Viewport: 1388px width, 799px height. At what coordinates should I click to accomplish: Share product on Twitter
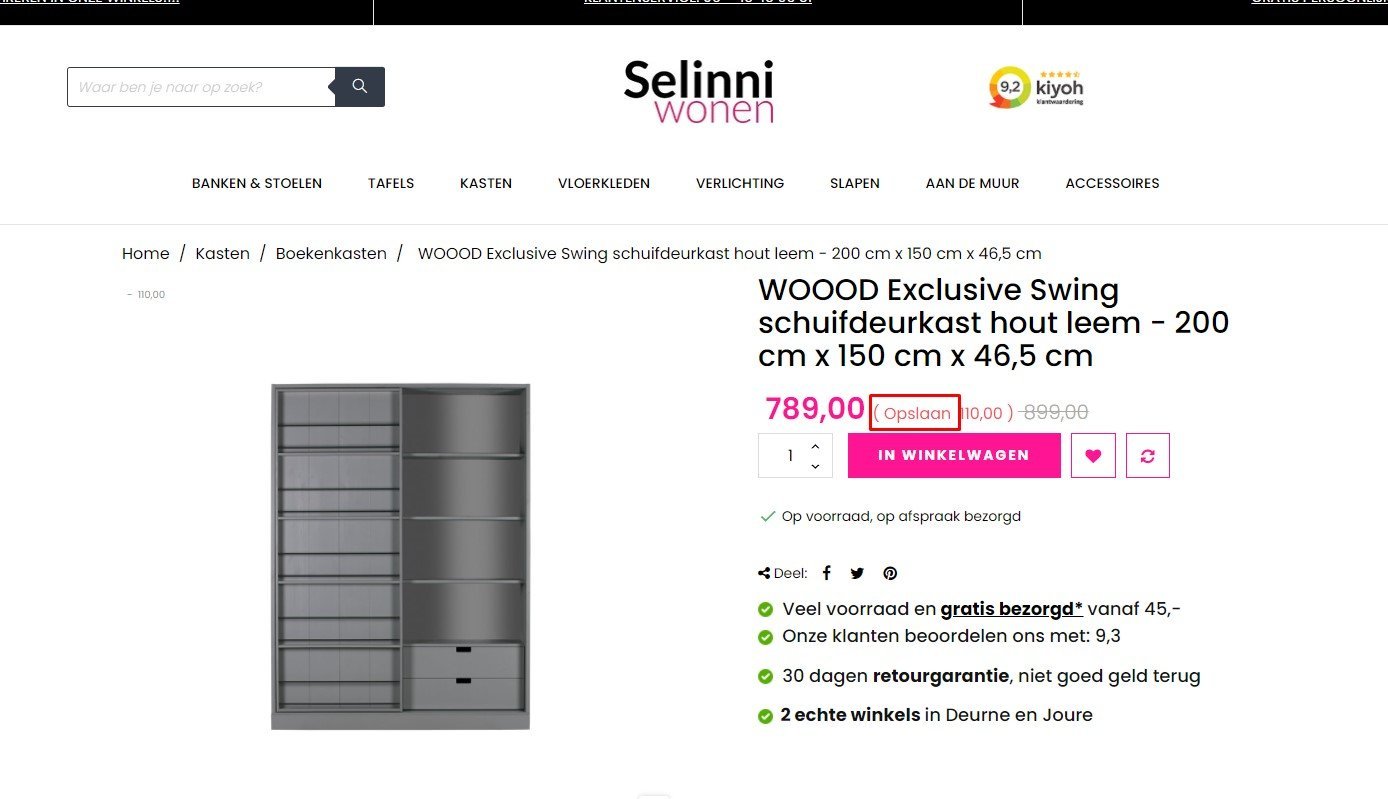[x=857, y=573]
